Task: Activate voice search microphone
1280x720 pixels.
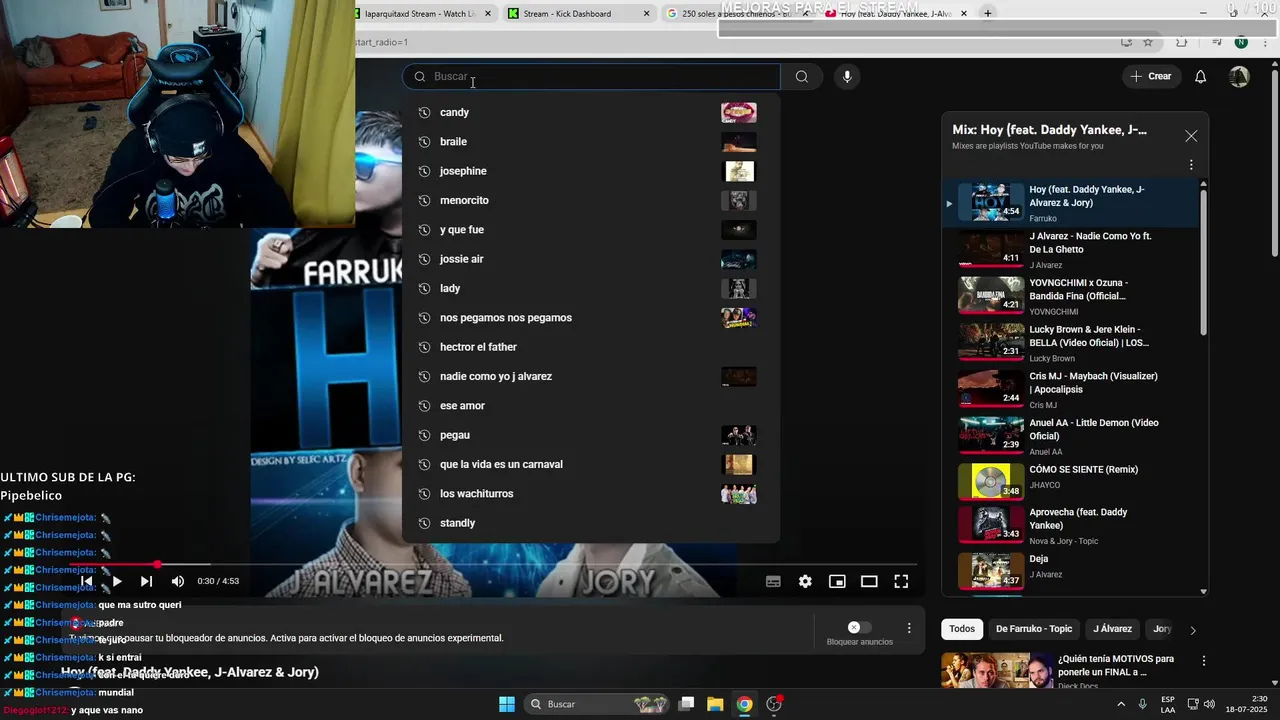Action: pyautogui.click(x=847, y=77)
